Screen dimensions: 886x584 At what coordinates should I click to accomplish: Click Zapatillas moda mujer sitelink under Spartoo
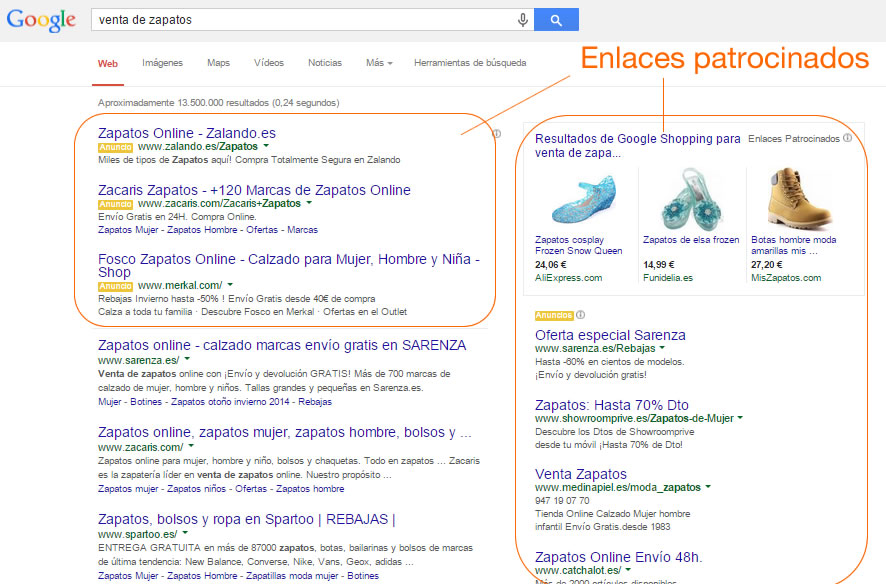292,576
